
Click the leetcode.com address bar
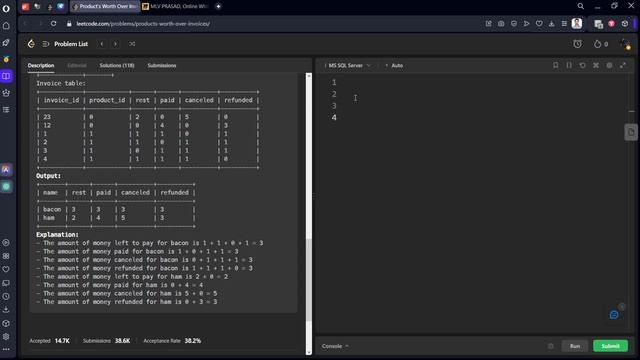(143, 24)
